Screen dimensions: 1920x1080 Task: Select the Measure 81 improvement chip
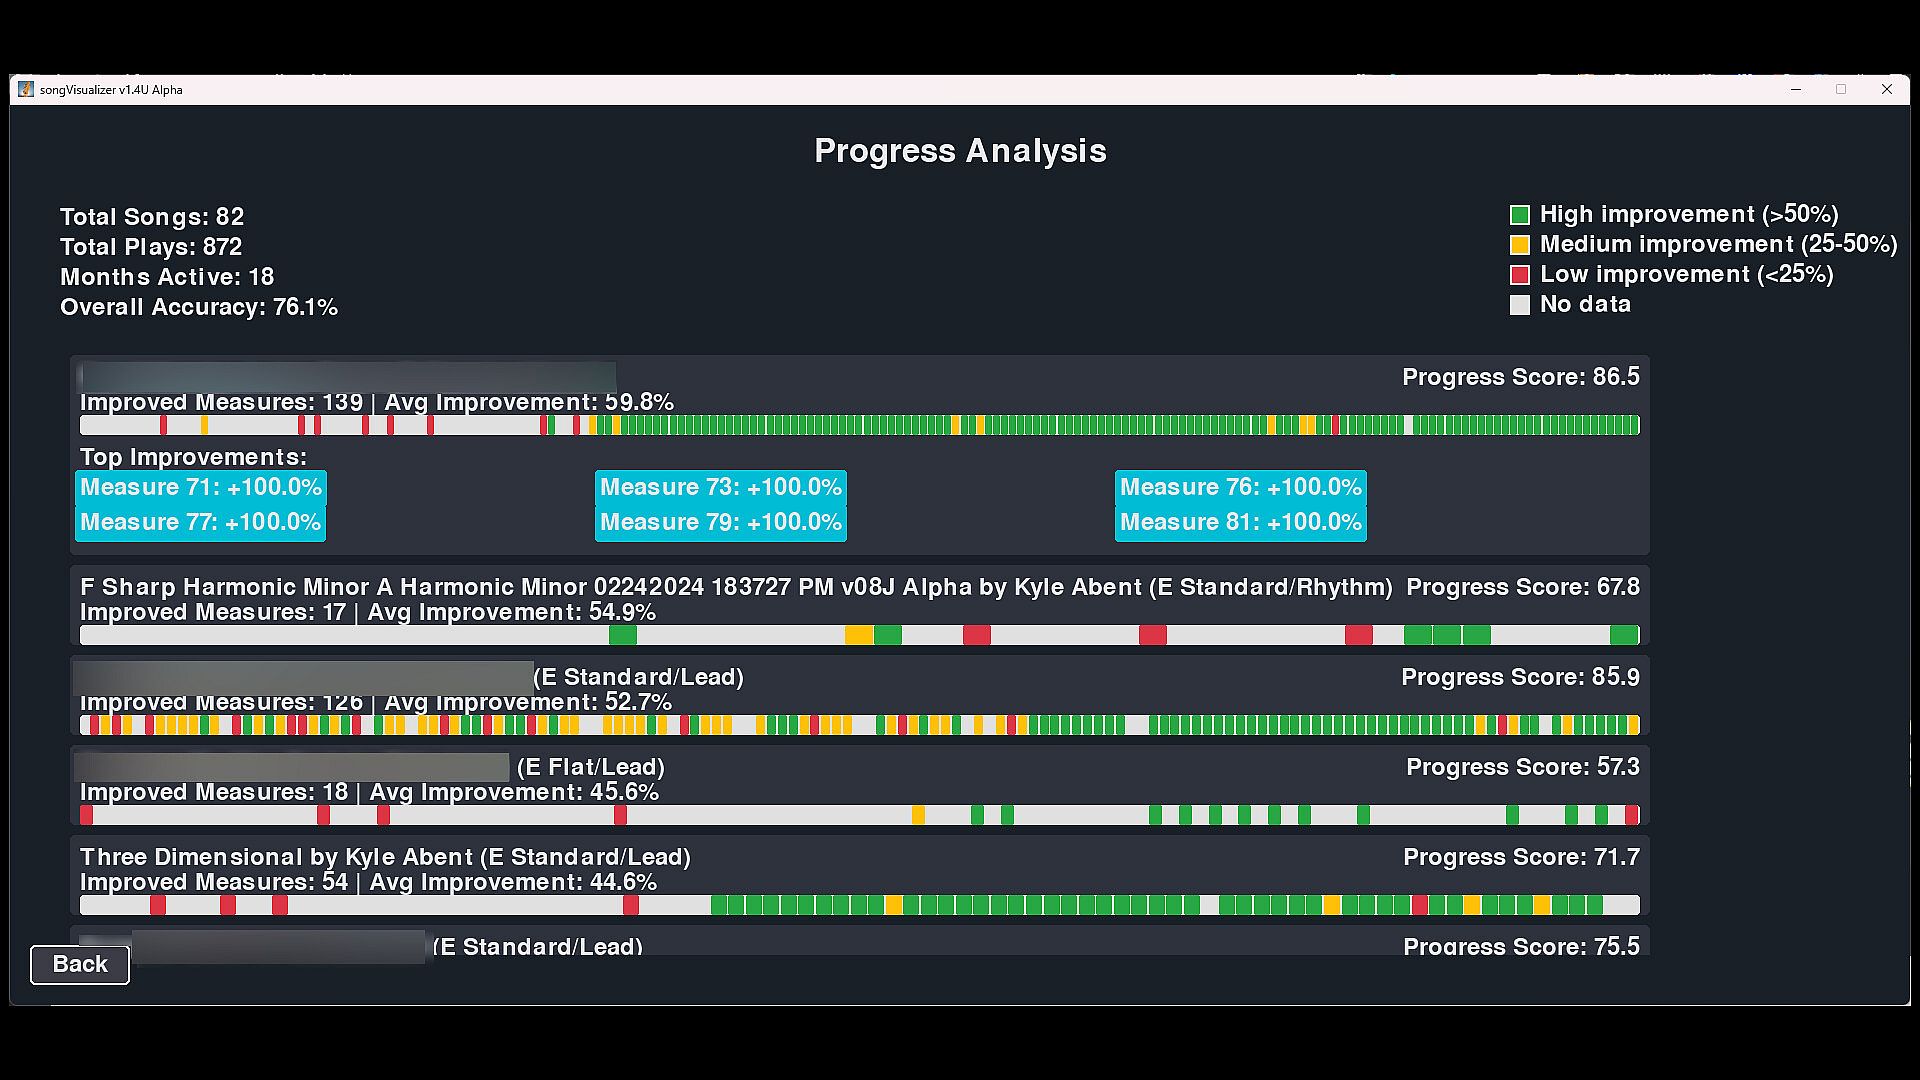pyautogui.click(x=1240, y=522)
